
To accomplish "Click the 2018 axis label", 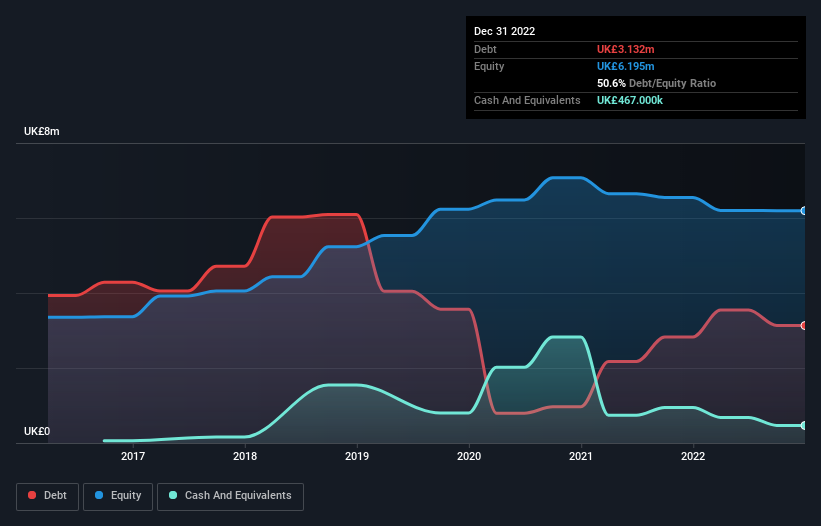I will point(245,456).
